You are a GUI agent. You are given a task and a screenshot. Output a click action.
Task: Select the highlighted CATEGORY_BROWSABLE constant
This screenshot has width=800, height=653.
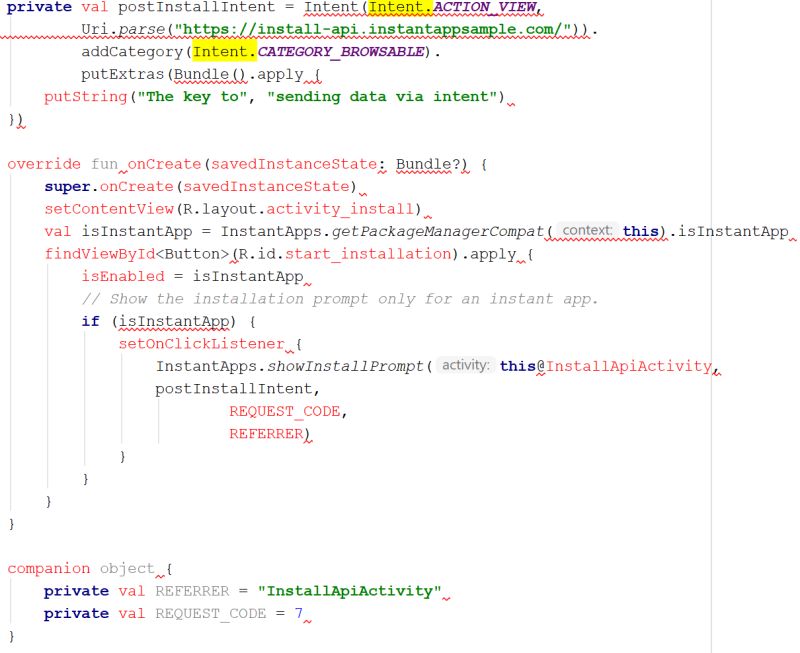click(338, 52)
